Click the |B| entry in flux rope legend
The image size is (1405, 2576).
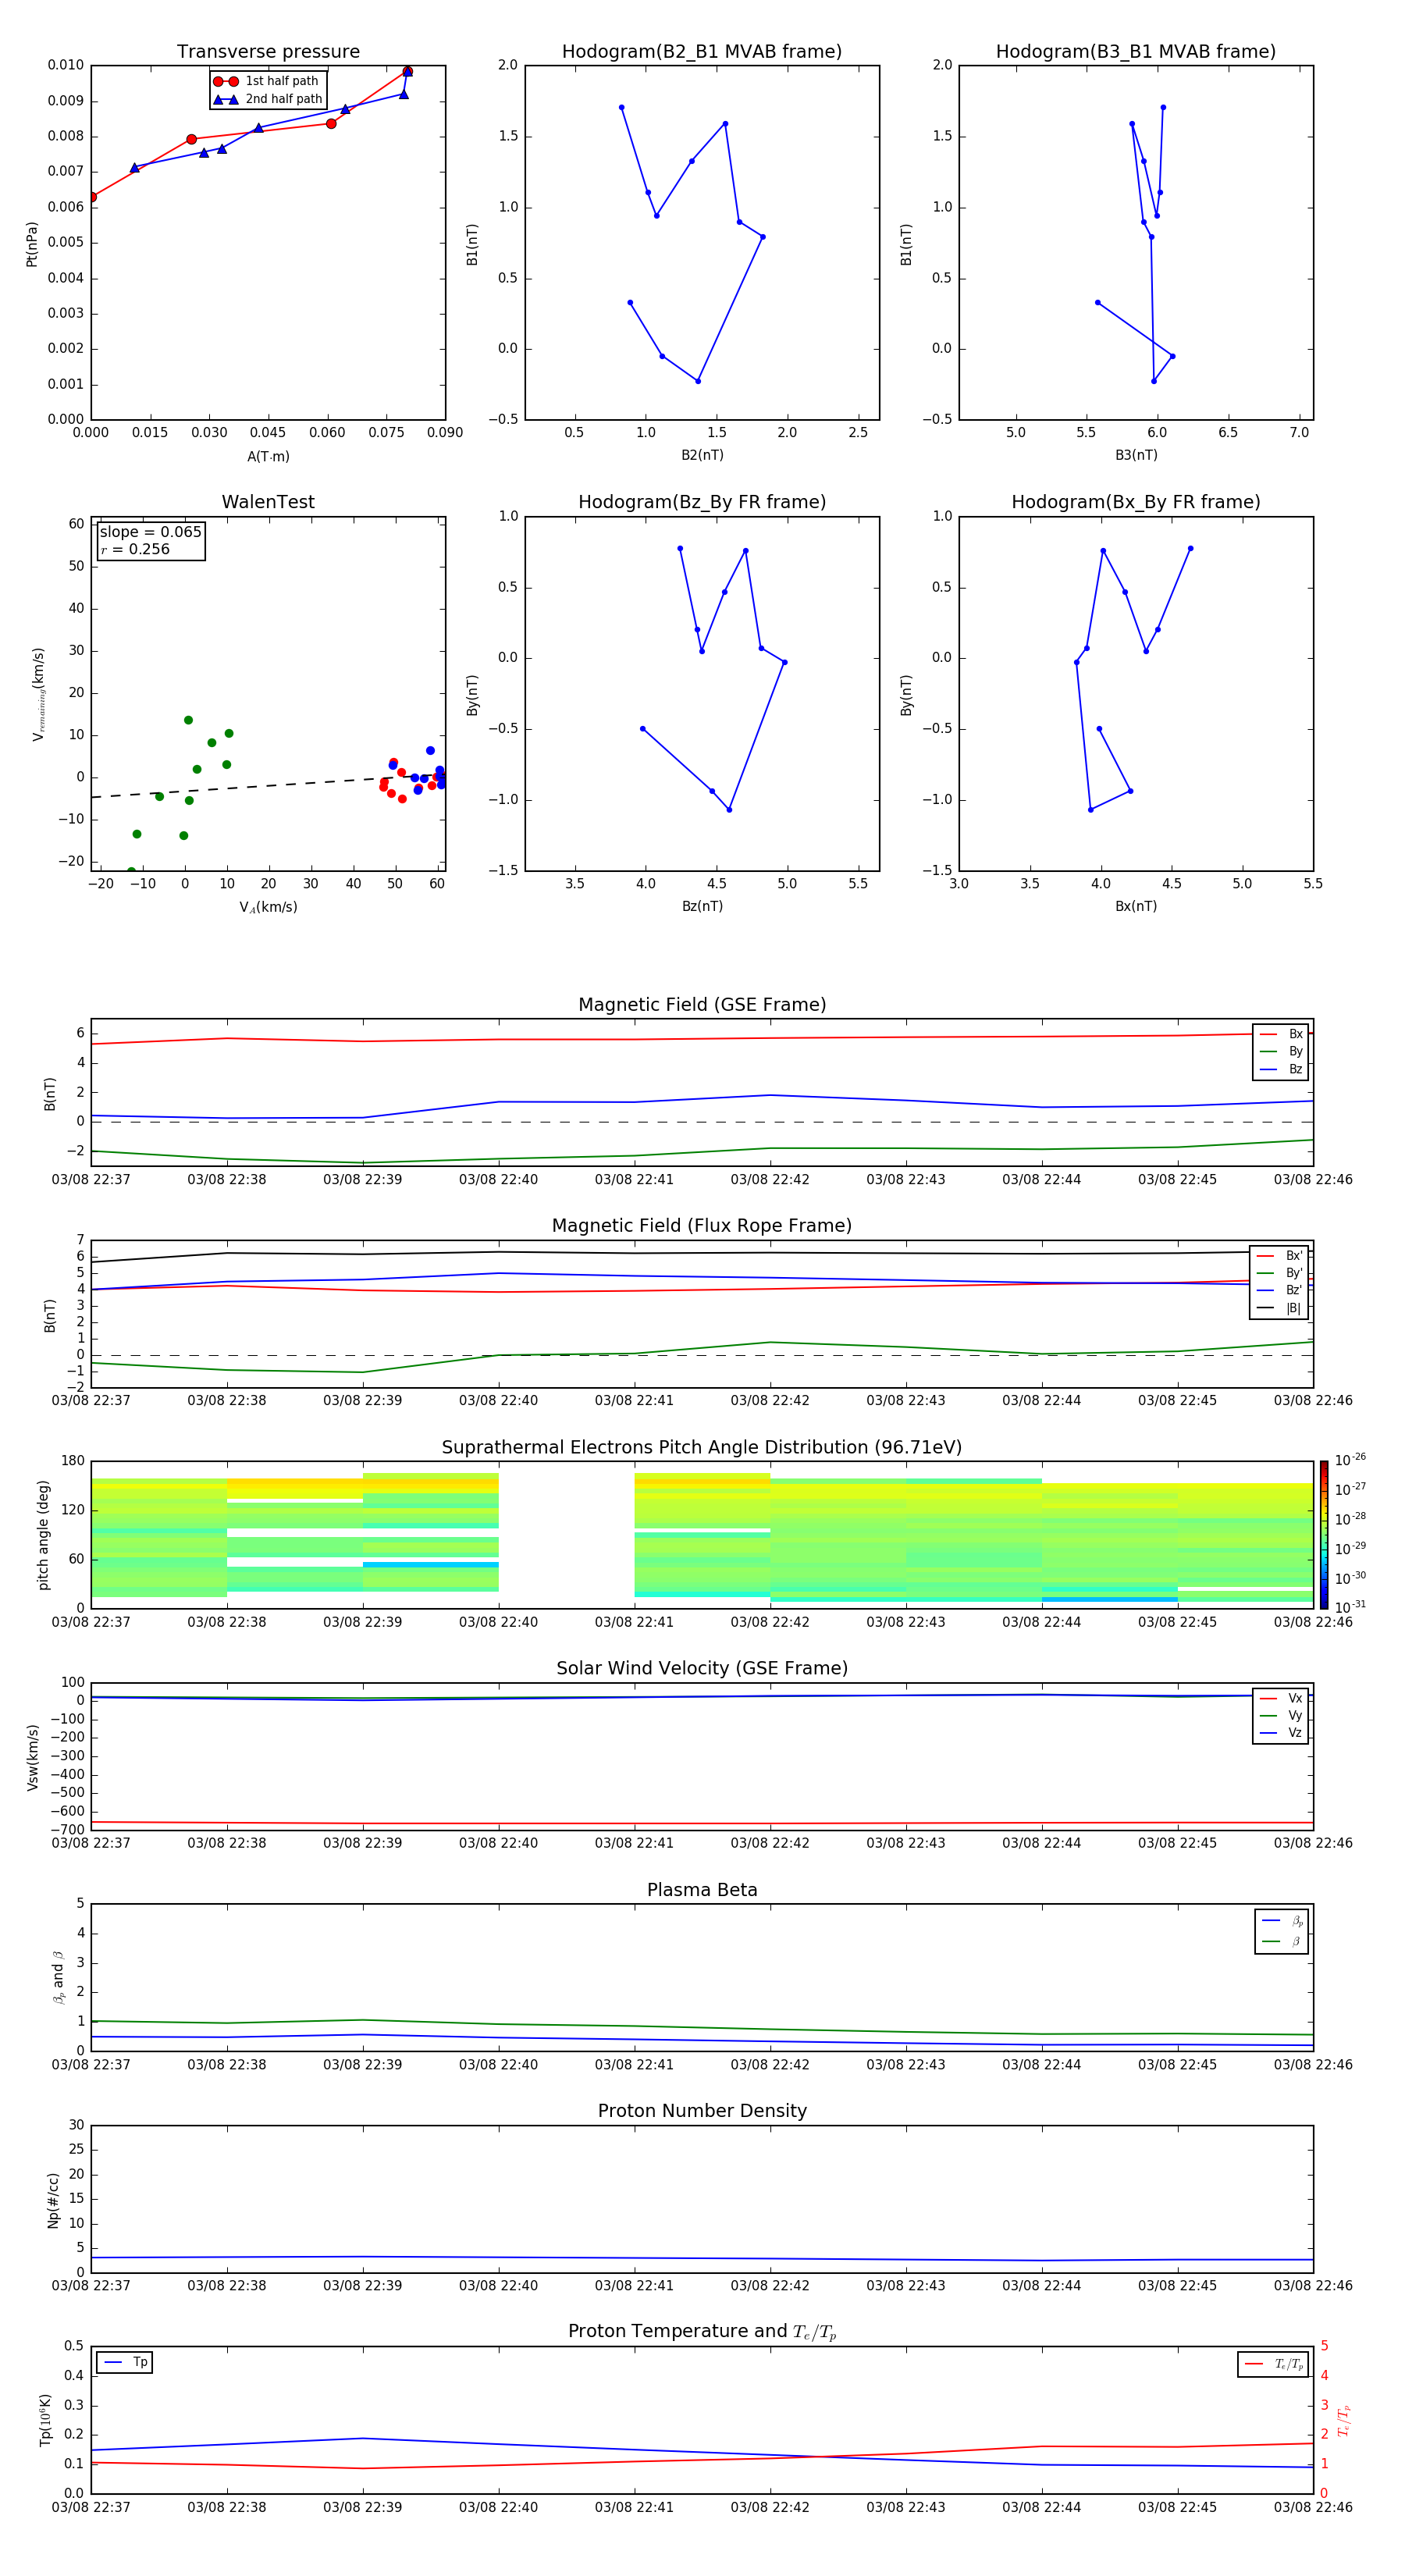click(x=1279, y=1308)
